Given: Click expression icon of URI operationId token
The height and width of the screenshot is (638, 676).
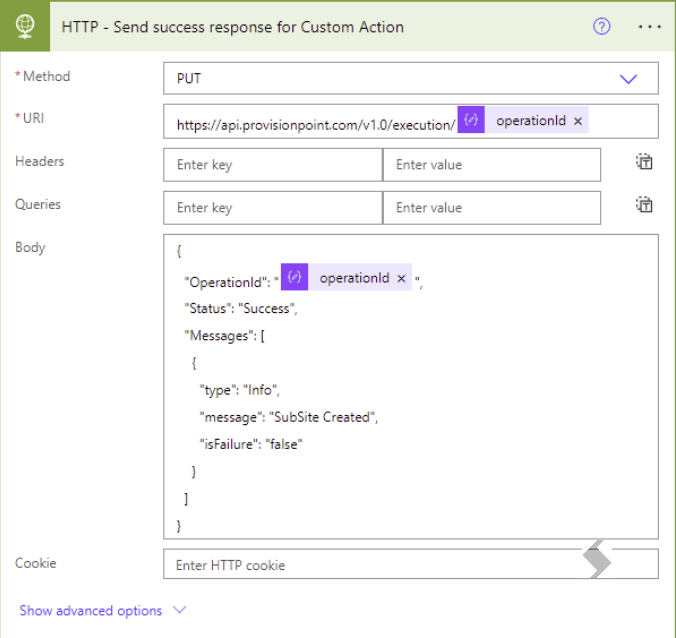Looking at the screenshot, I should point(471,120).
